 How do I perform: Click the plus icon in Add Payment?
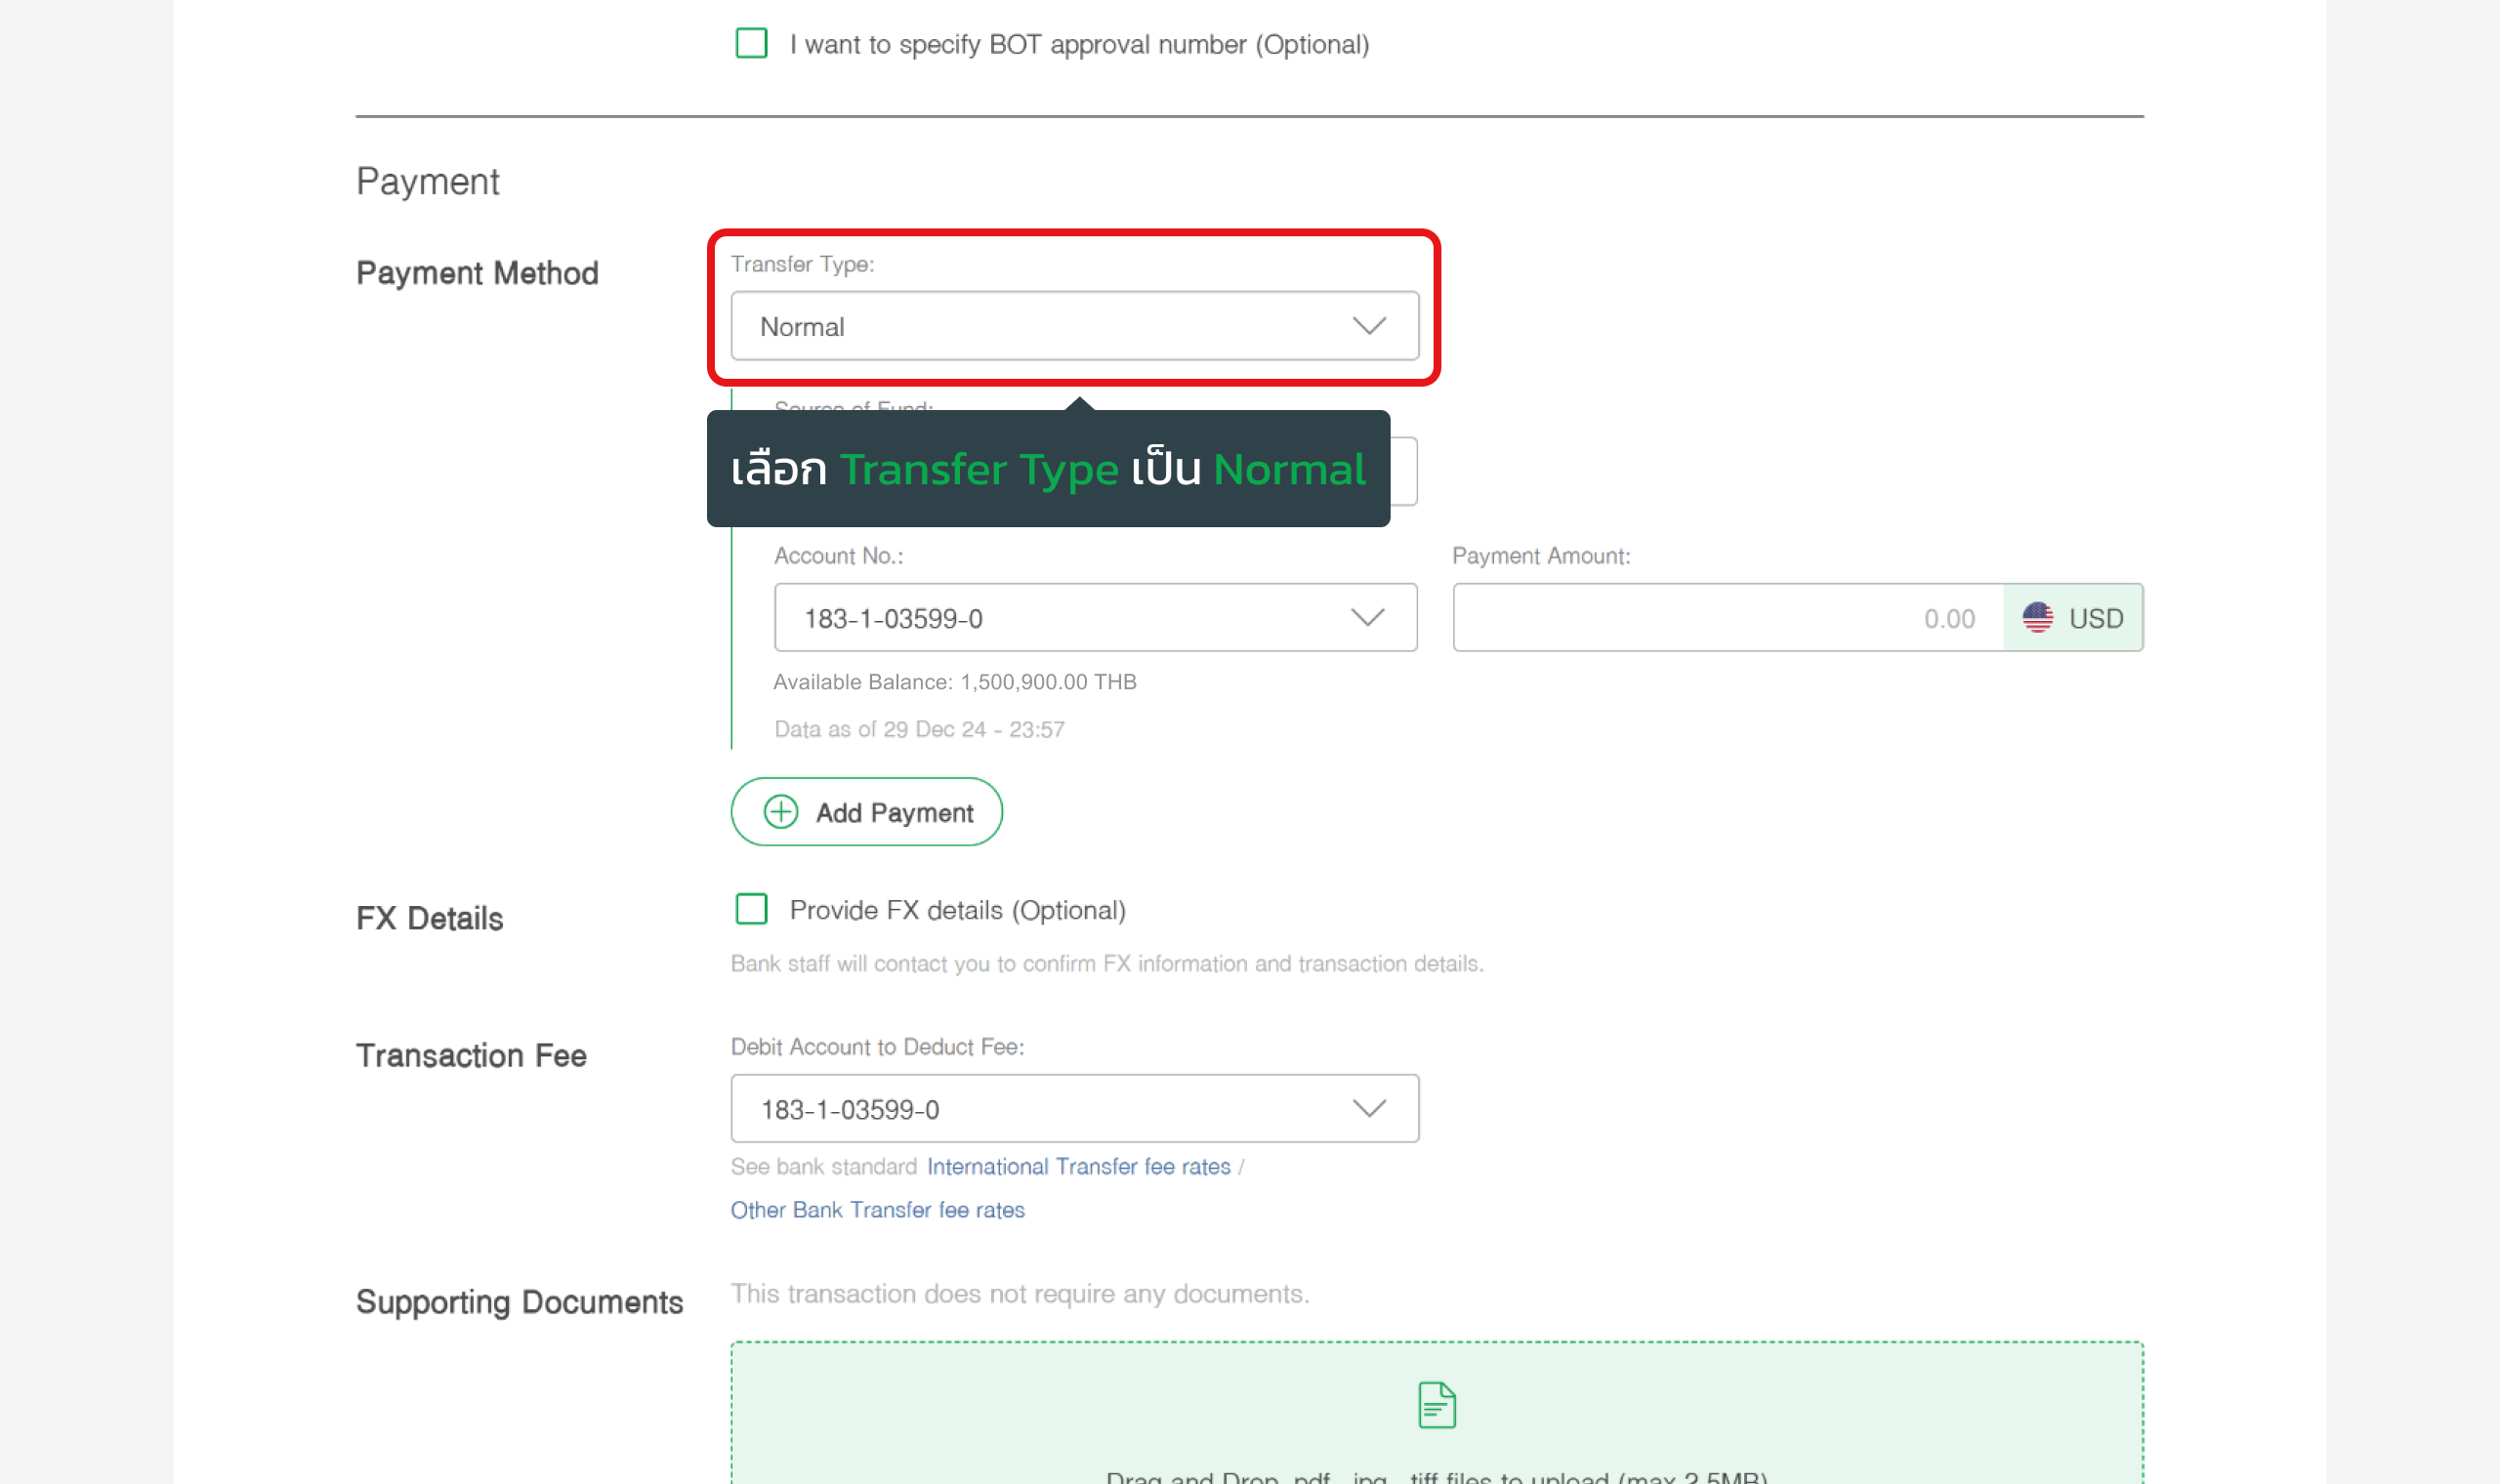[x=781, y=812]
